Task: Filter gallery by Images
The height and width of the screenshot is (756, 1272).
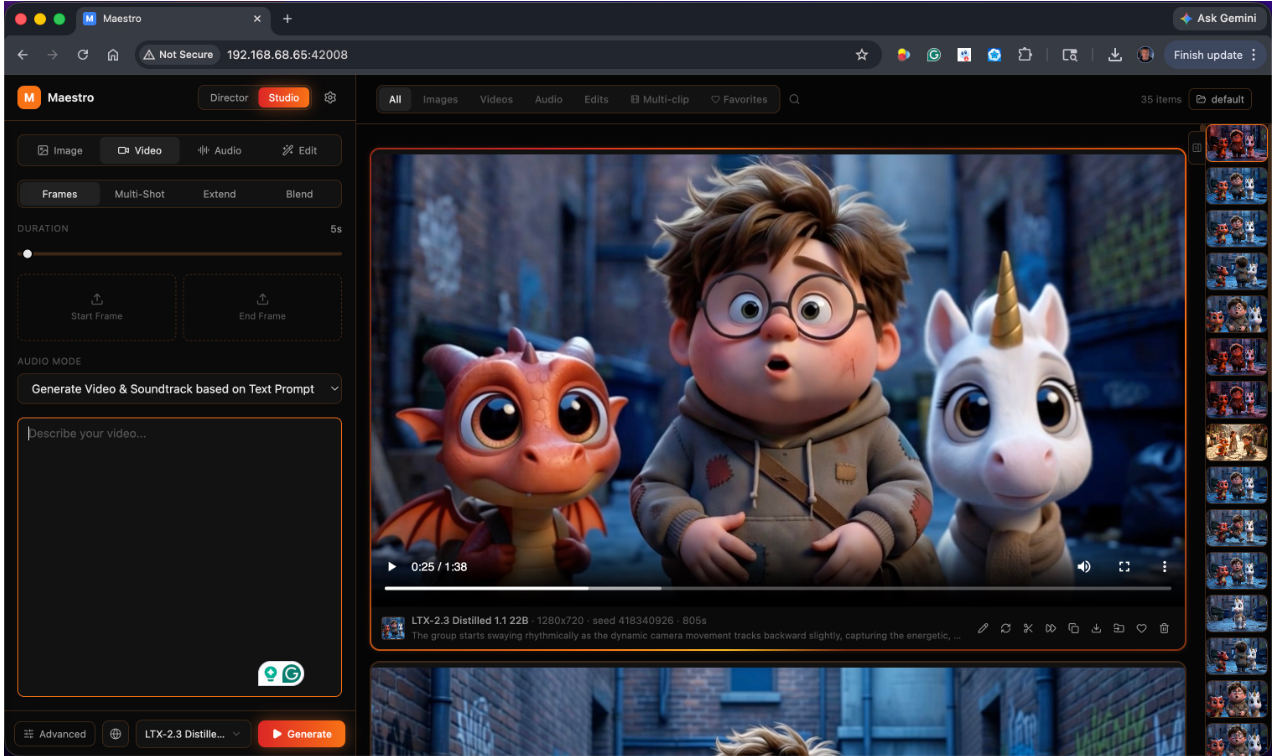Action: pos(440,99)
